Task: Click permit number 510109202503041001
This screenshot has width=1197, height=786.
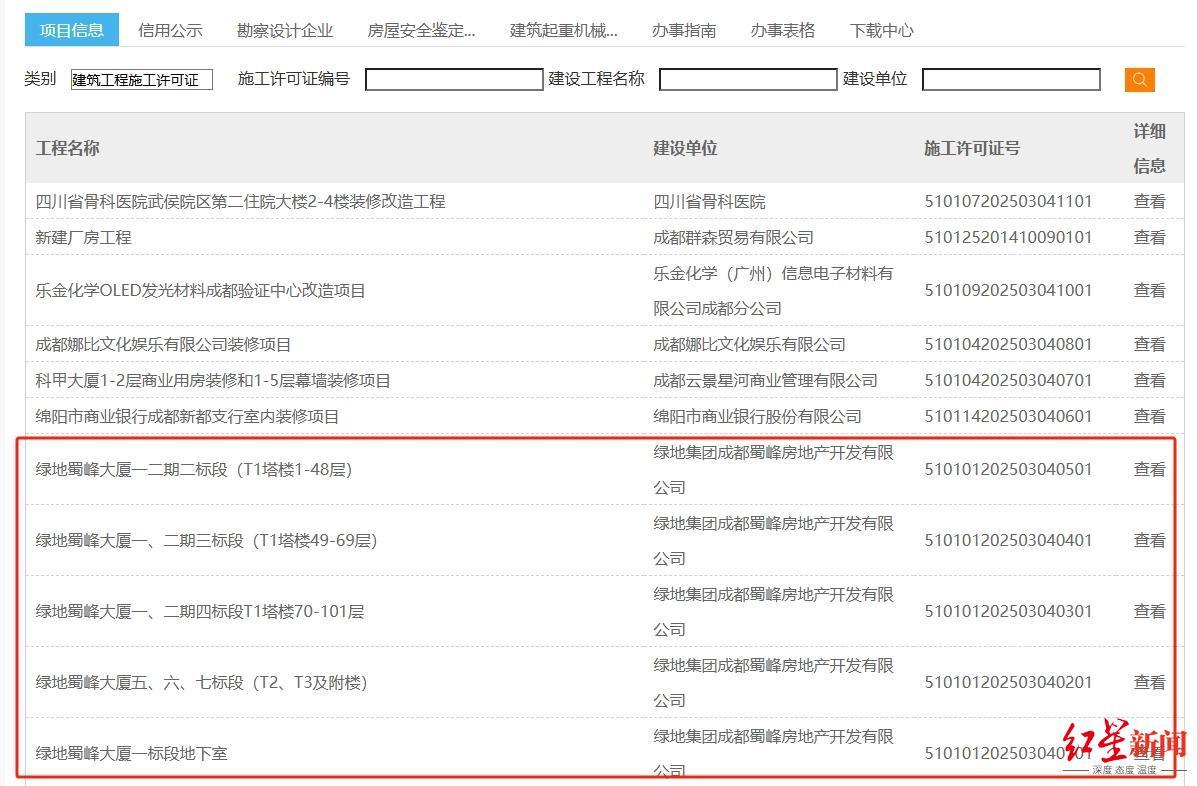Action: [x=1008, y=291]
